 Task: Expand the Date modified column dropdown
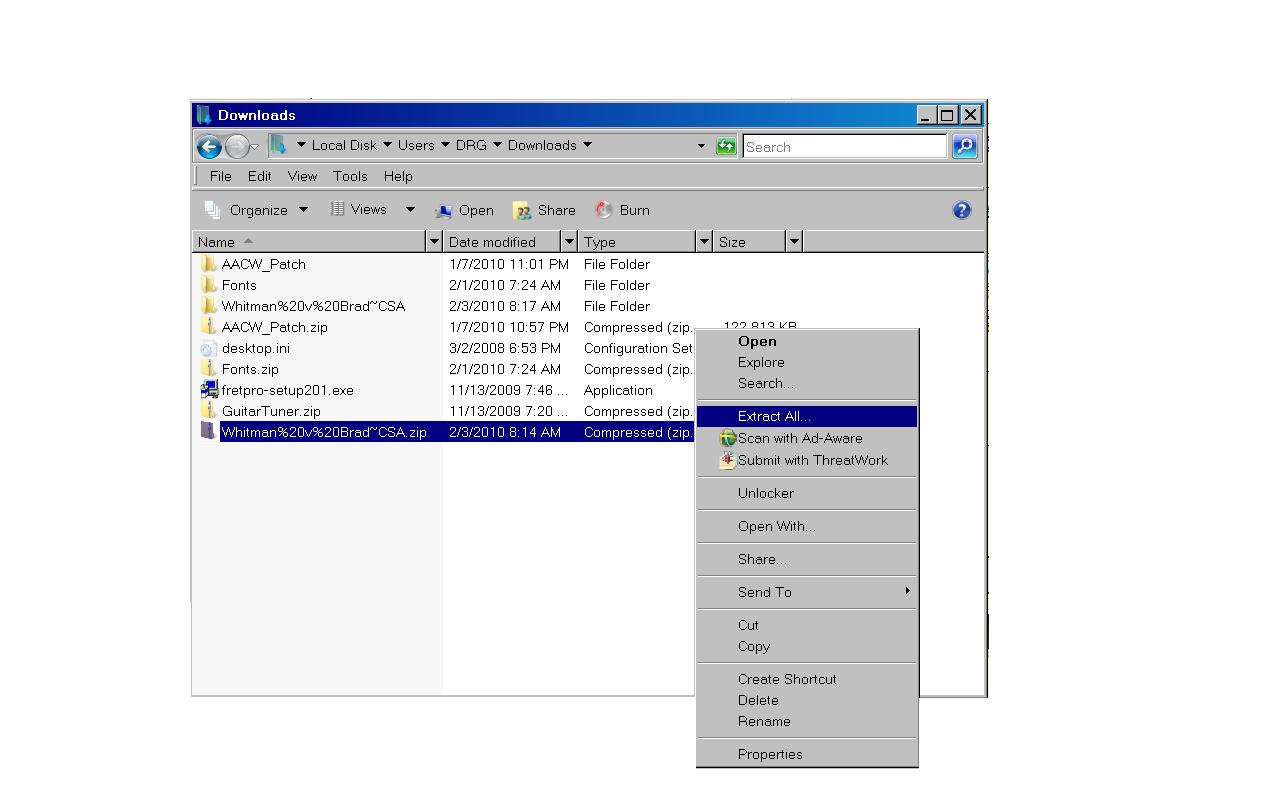tap(570, 242)
